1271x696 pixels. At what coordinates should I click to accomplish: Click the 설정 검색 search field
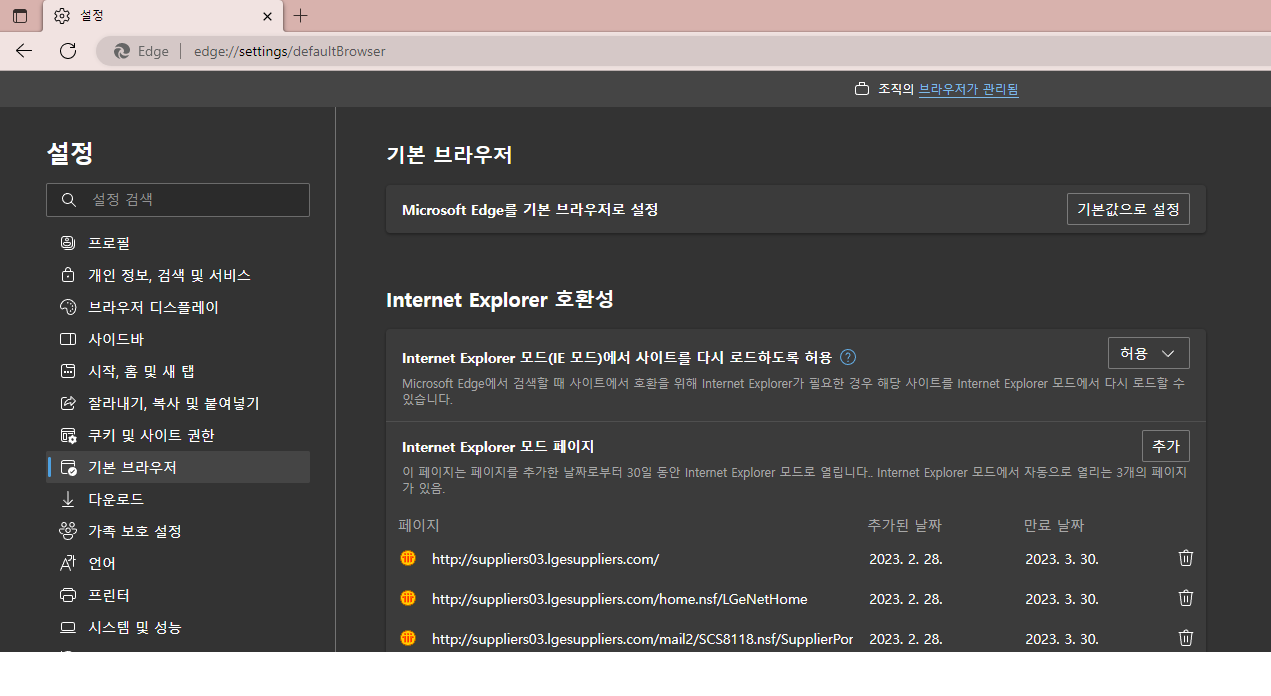[x=178, y=200]
